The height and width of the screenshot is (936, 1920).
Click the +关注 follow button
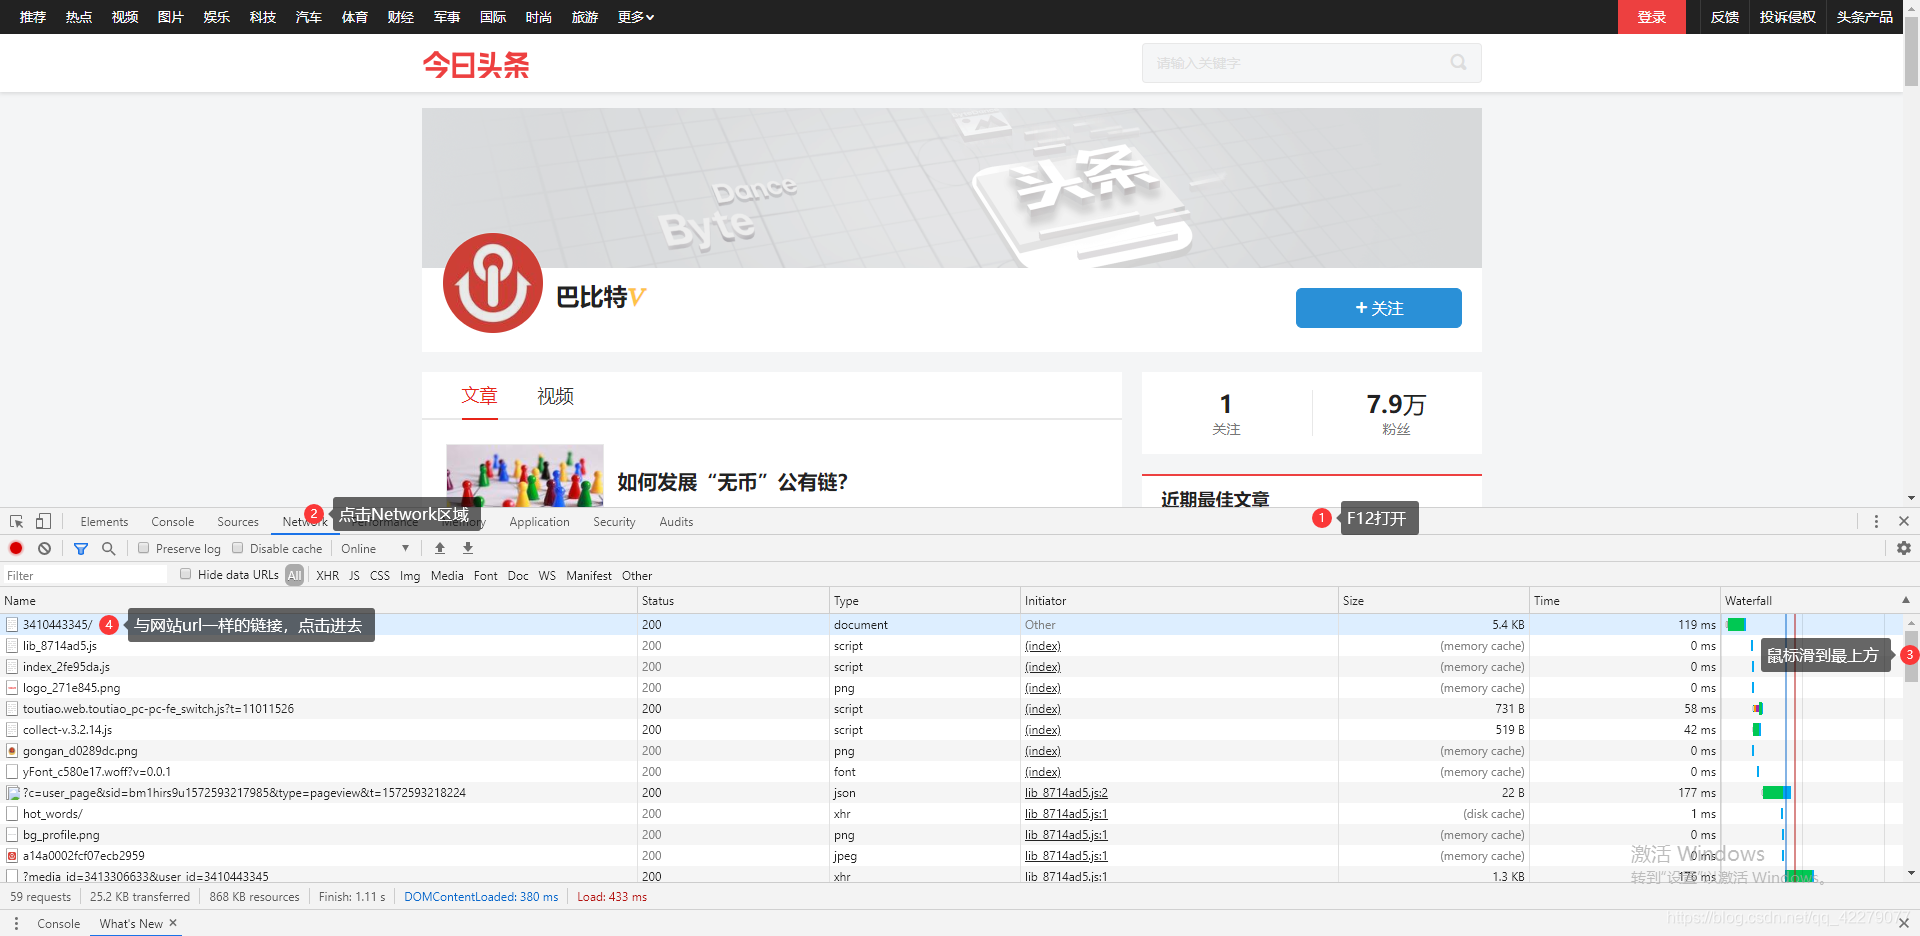pos(1378,308)
